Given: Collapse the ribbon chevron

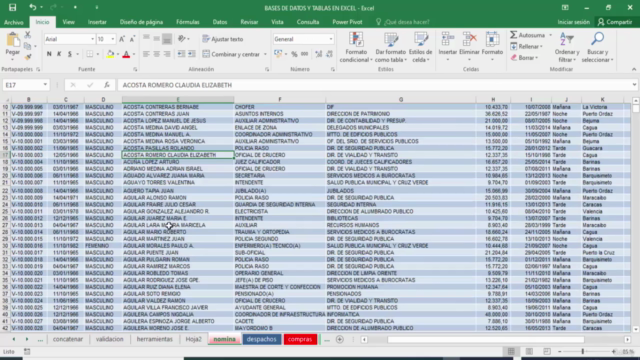Looking at the screenshot, I should click(x=634, y=69).
